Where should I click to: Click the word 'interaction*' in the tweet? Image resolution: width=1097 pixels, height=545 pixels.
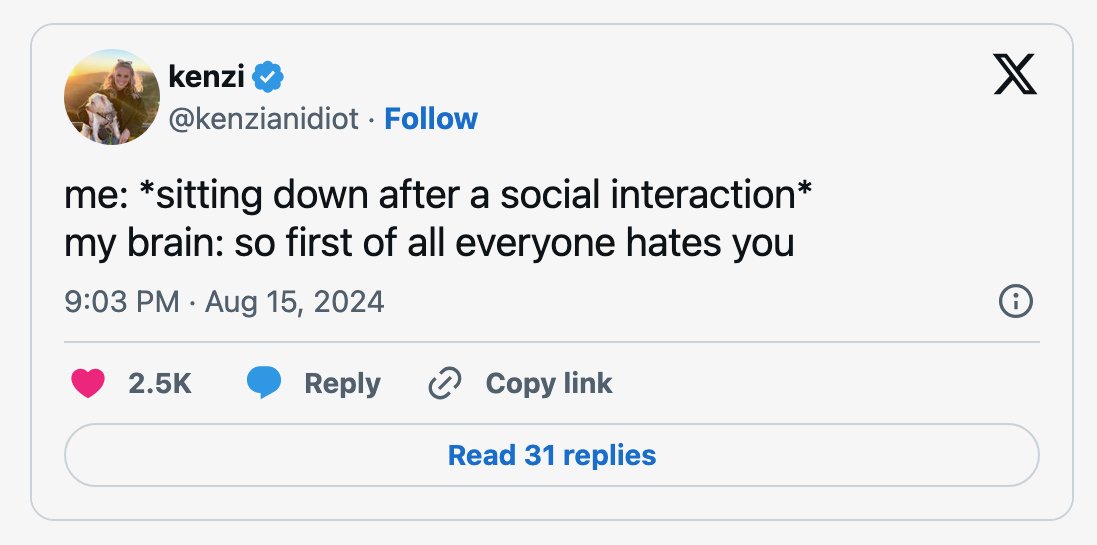(711, 194)
